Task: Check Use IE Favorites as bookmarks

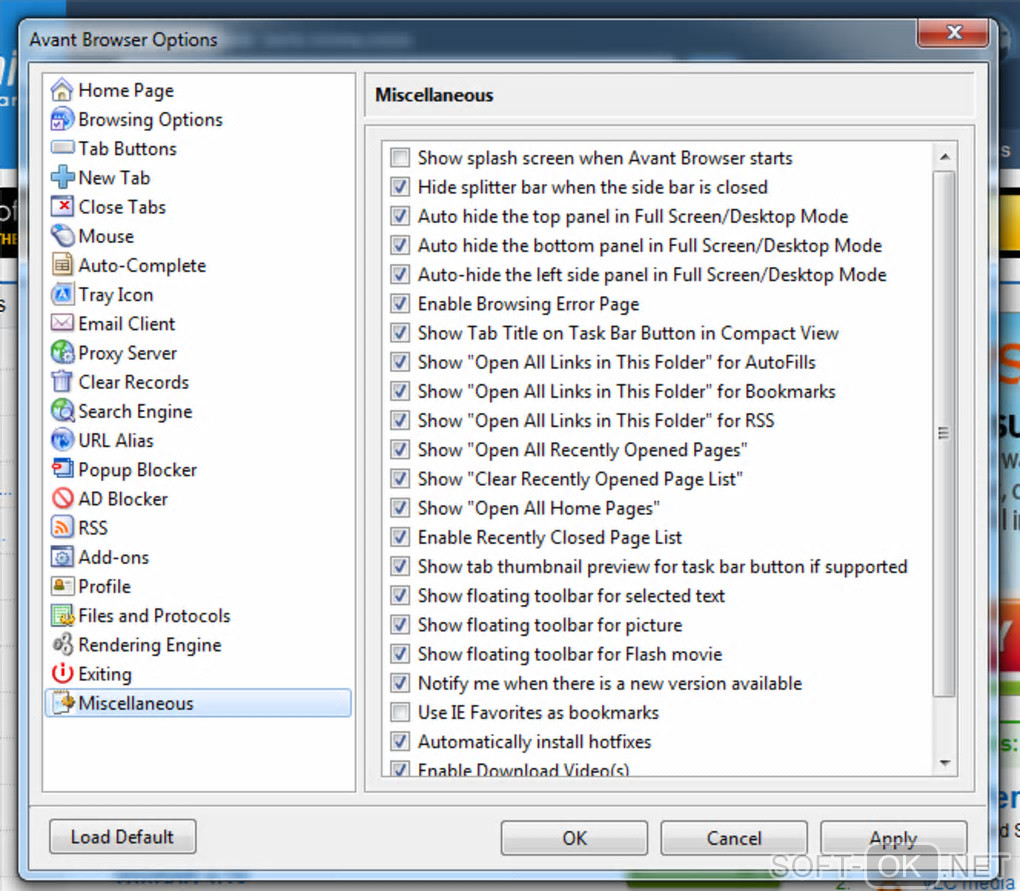Action: (399, 712)
